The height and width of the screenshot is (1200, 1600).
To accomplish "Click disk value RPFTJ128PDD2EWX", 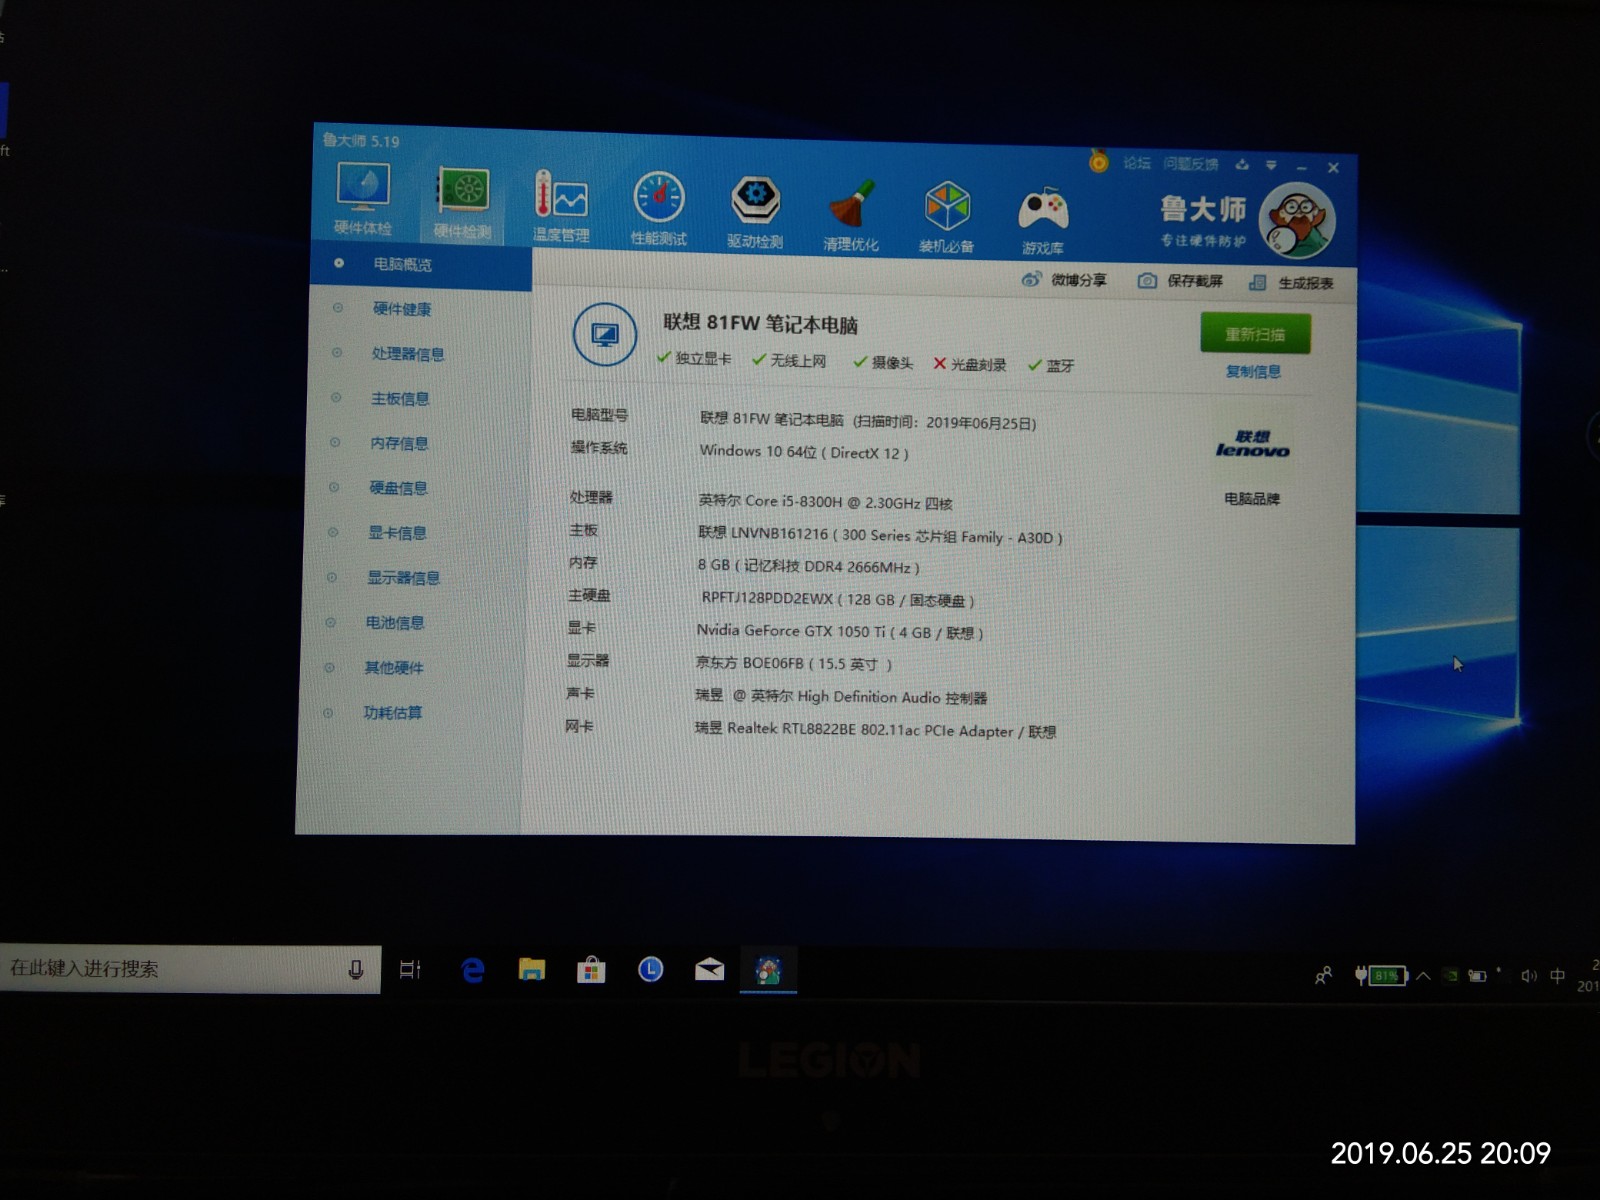I will (837, 599).
